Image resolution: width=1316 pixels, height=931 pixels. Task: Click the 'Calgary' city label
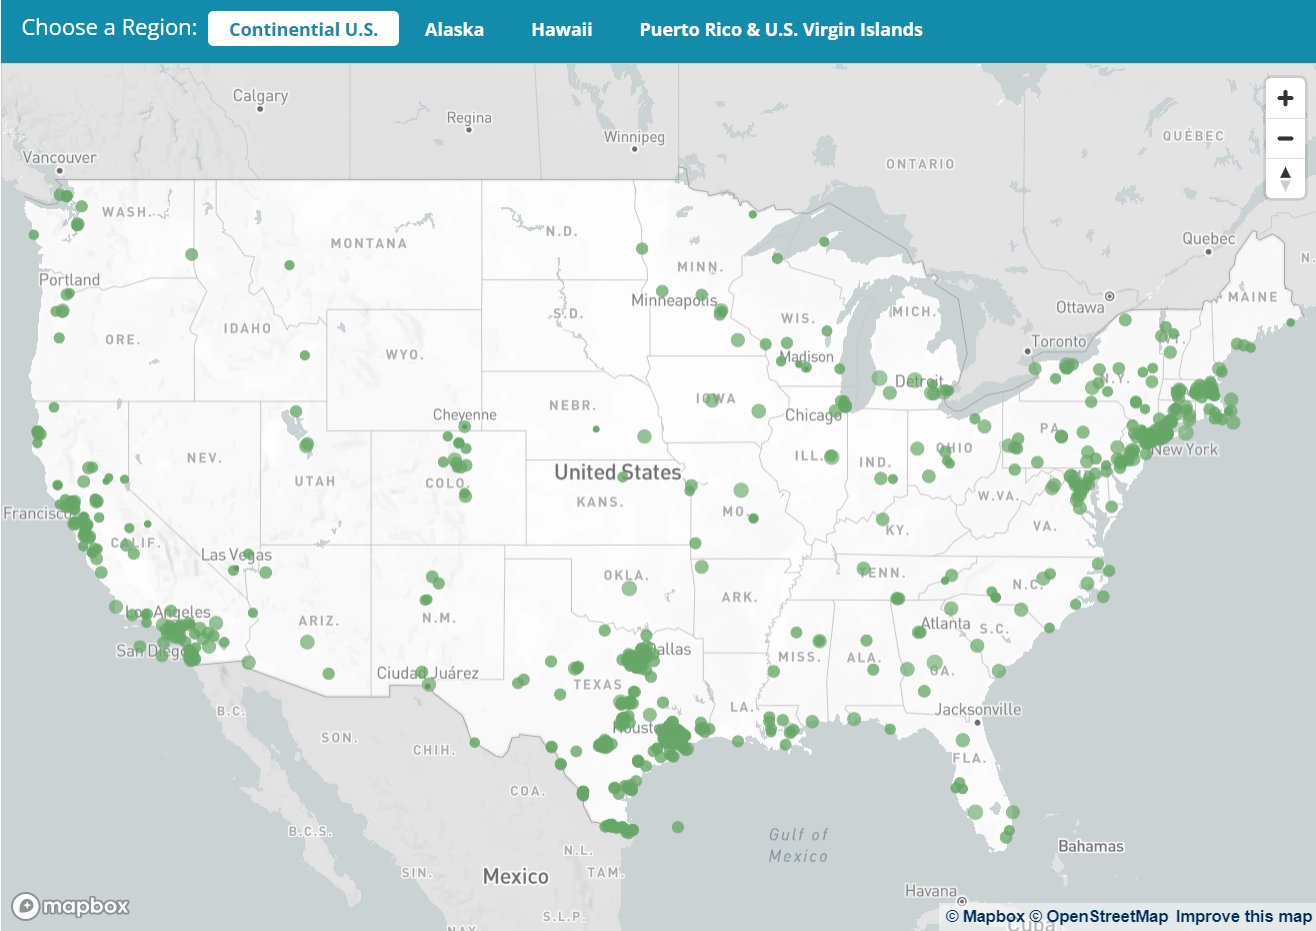[x=260, y=96]
